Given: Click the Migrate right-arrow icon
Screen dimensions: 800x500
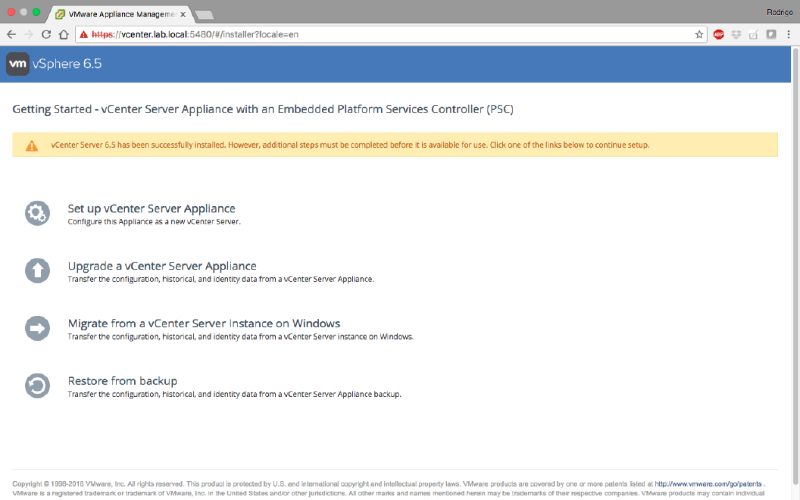Looking at the screenshot, I should tap(37, 328).
